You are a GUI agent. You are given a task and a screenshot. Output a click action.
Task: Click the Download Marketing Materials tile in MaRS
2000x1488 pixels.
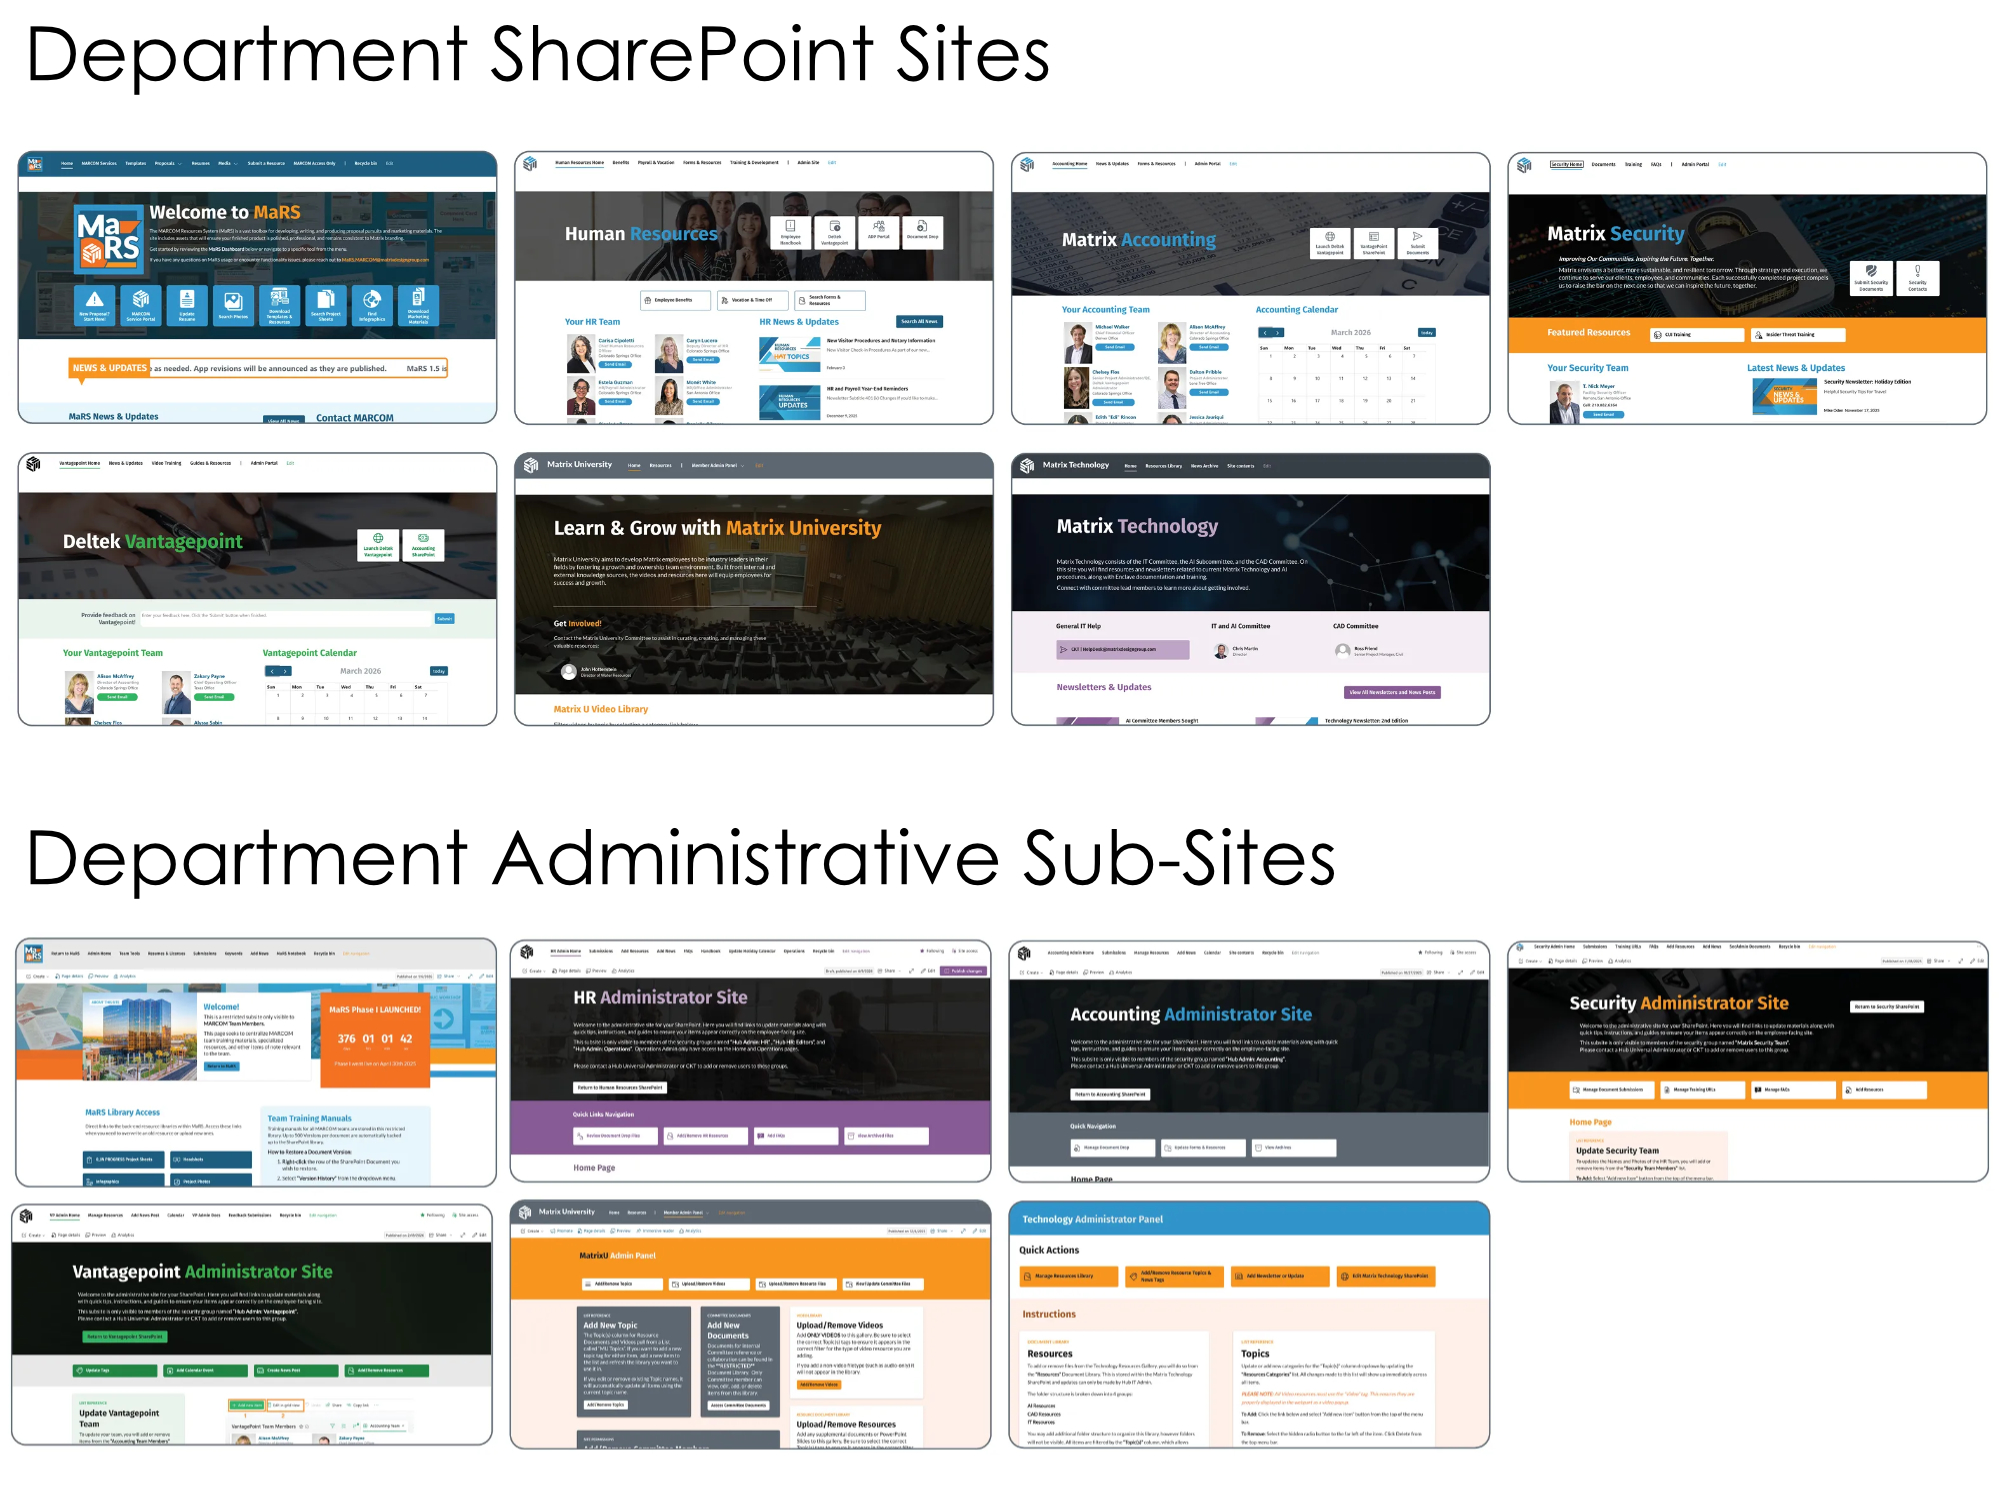tap(418, 305)
